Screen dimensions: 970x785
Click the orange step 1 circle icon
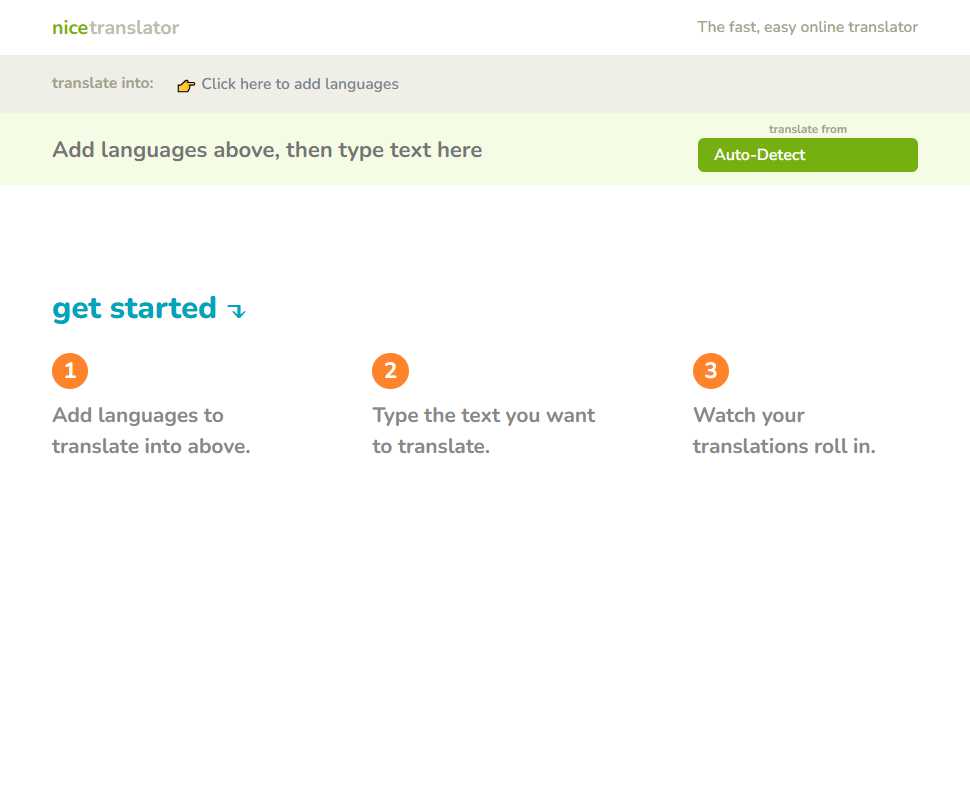(x=69, y=370)
